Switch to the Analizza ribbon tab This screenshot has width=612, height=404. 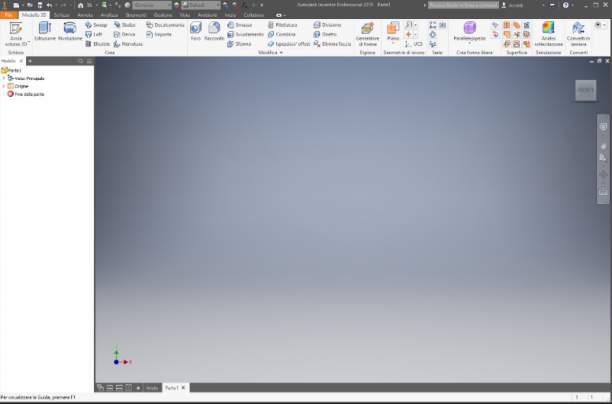pos(109,15)
